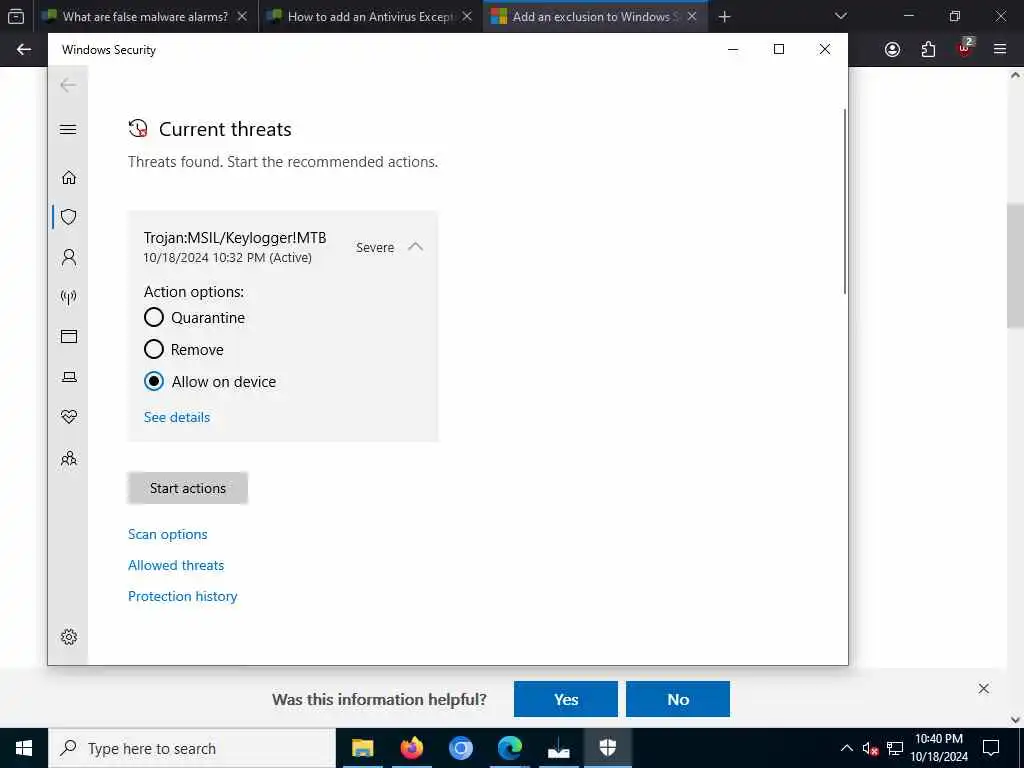Close the 'Add an exclusion to Windows' tab
The image size is (1024, 768).
[x=692, y=16]
